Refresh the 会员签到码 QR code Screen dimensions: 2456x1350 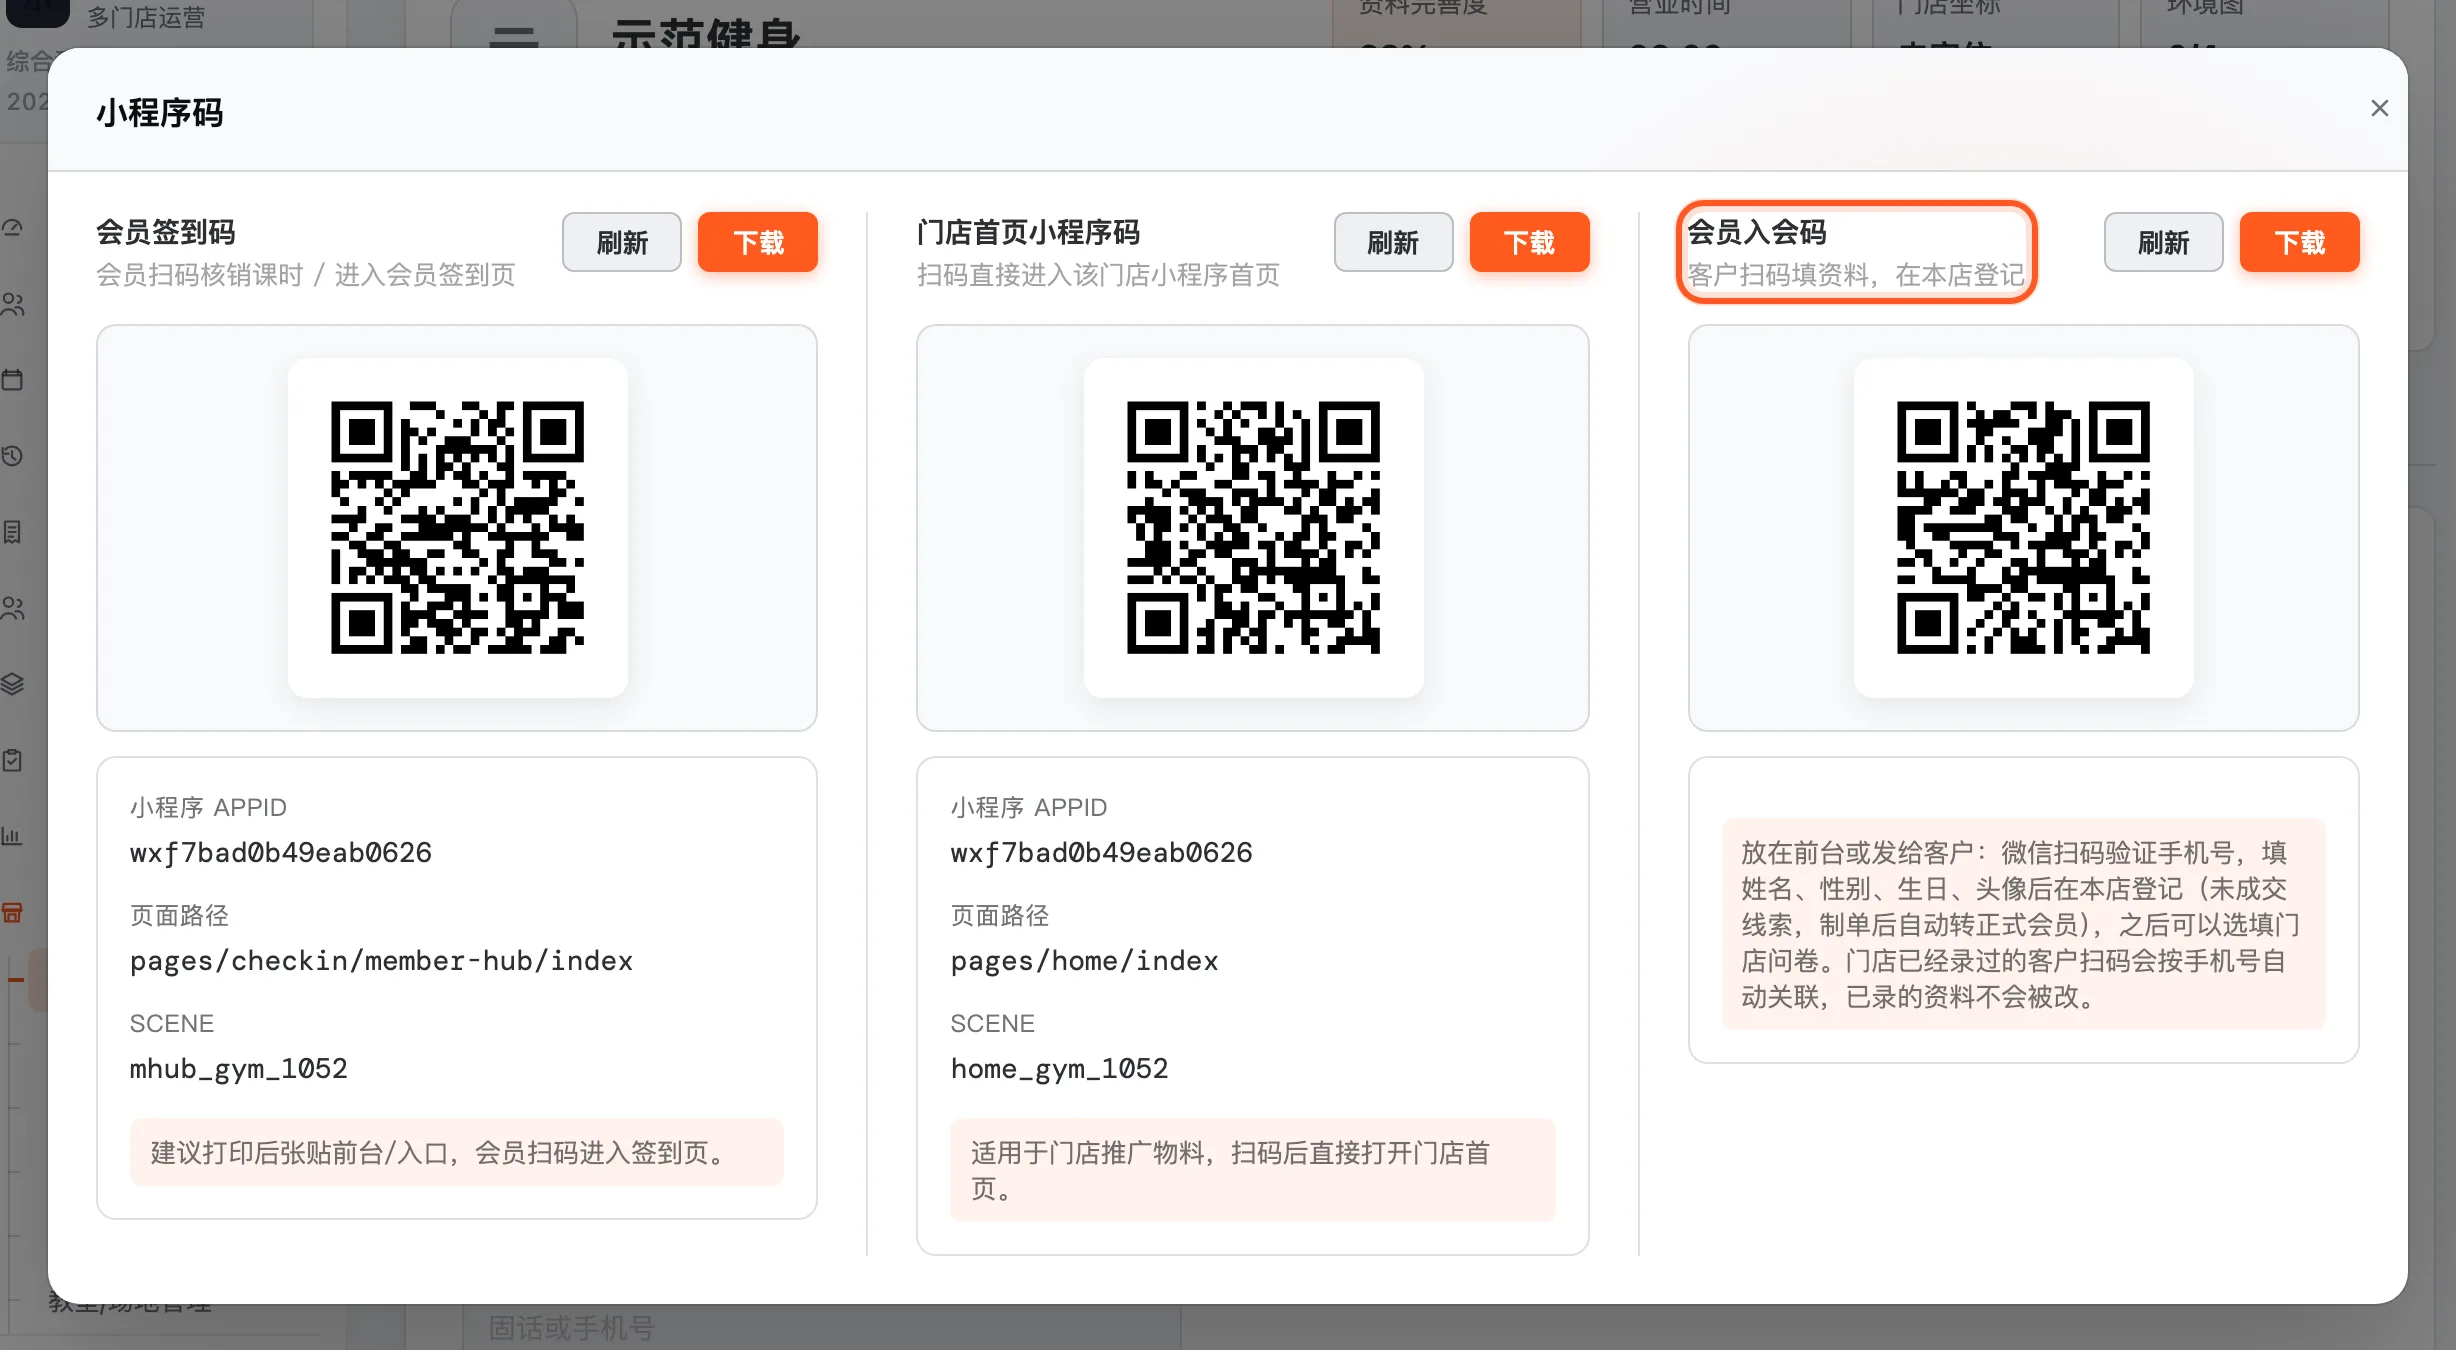(x=621, y=242)
